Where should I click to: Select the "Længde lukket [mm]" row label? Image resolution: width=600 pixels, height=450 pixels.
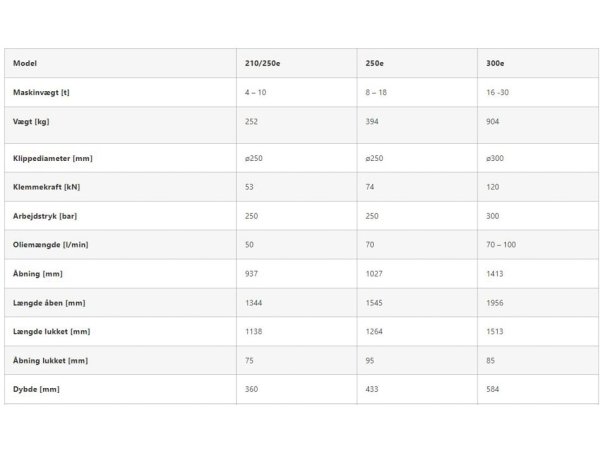51,331
